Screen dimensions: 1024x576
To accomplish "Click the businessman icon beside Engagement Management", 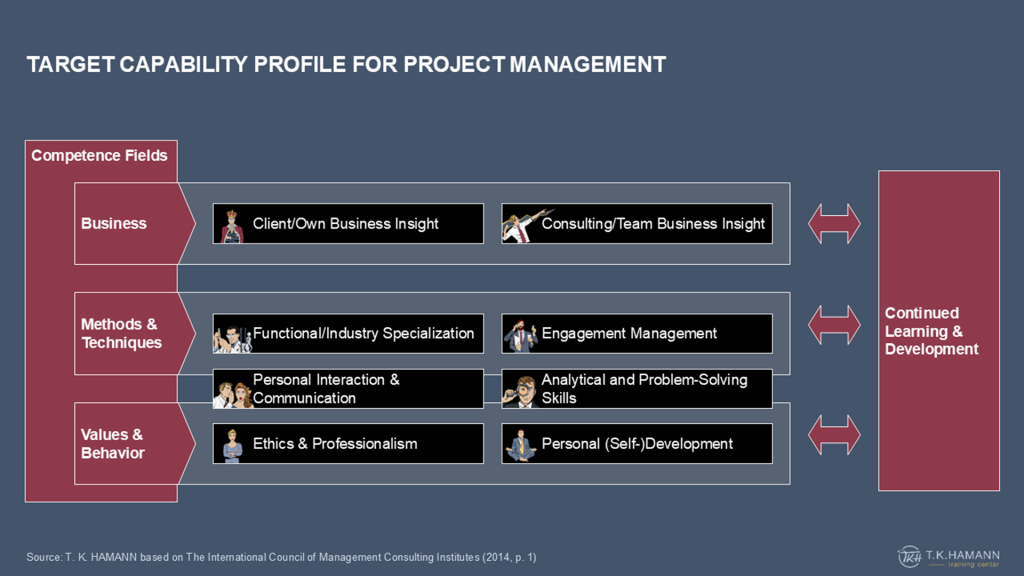I will [x=520, y=335].
